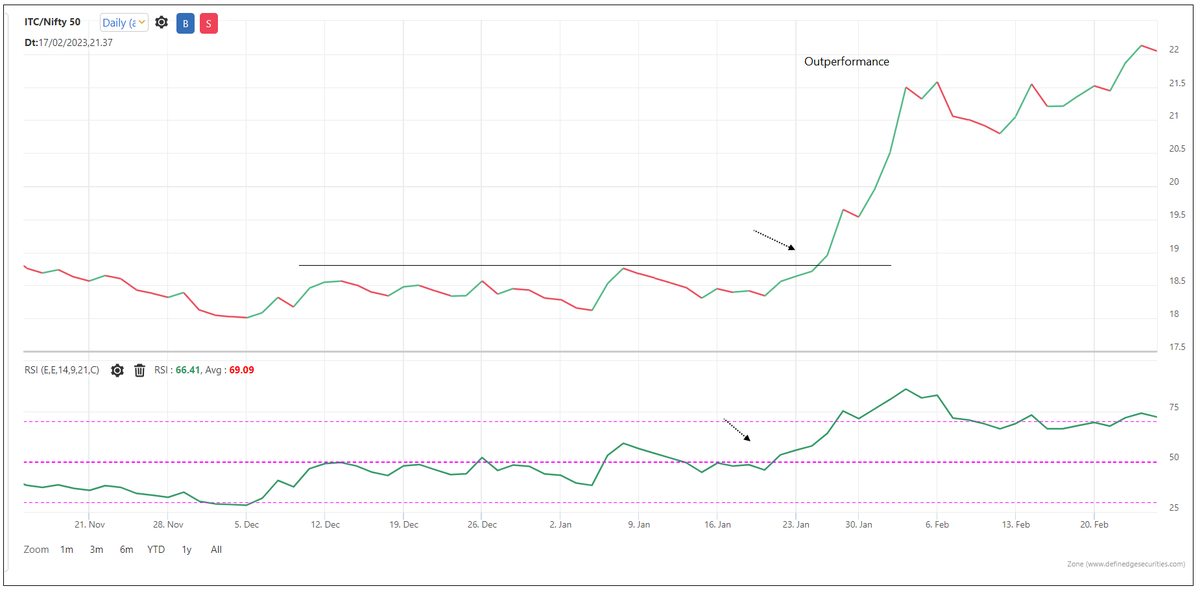Click the 20.5 price axis label

click(1177, 149)
